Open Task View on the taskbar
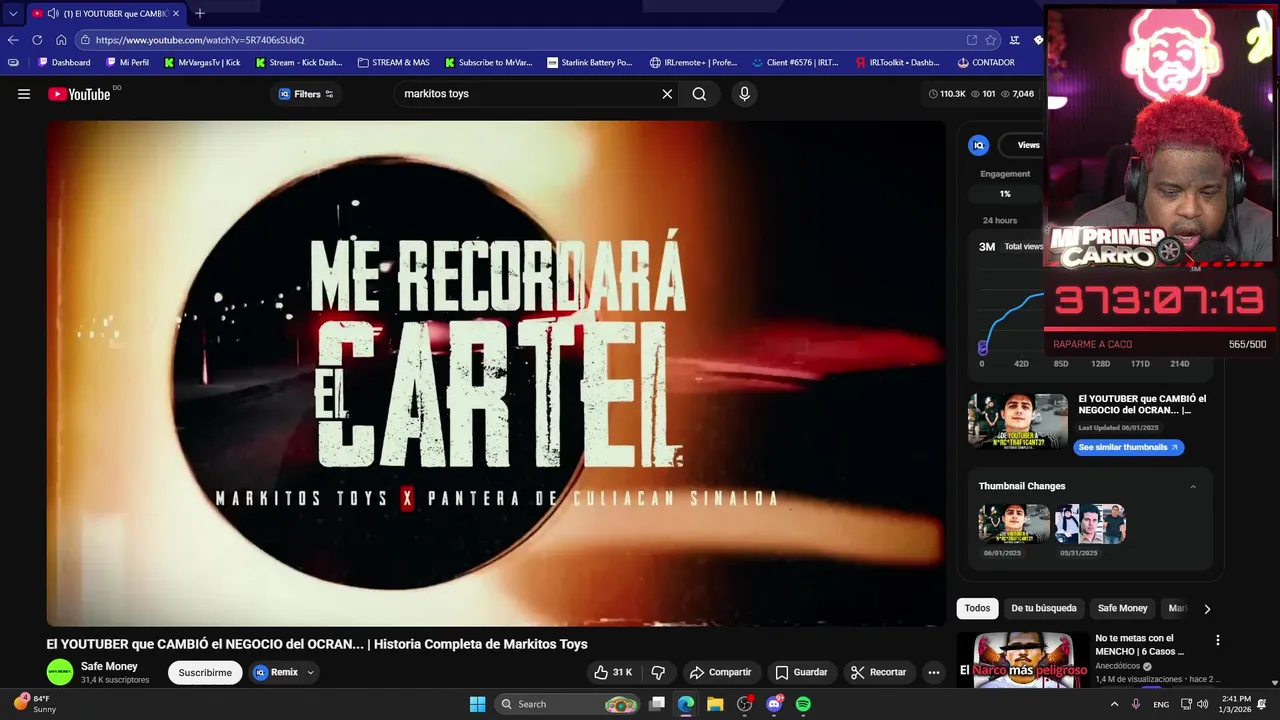1280x720 pixels. click(657, 704)
